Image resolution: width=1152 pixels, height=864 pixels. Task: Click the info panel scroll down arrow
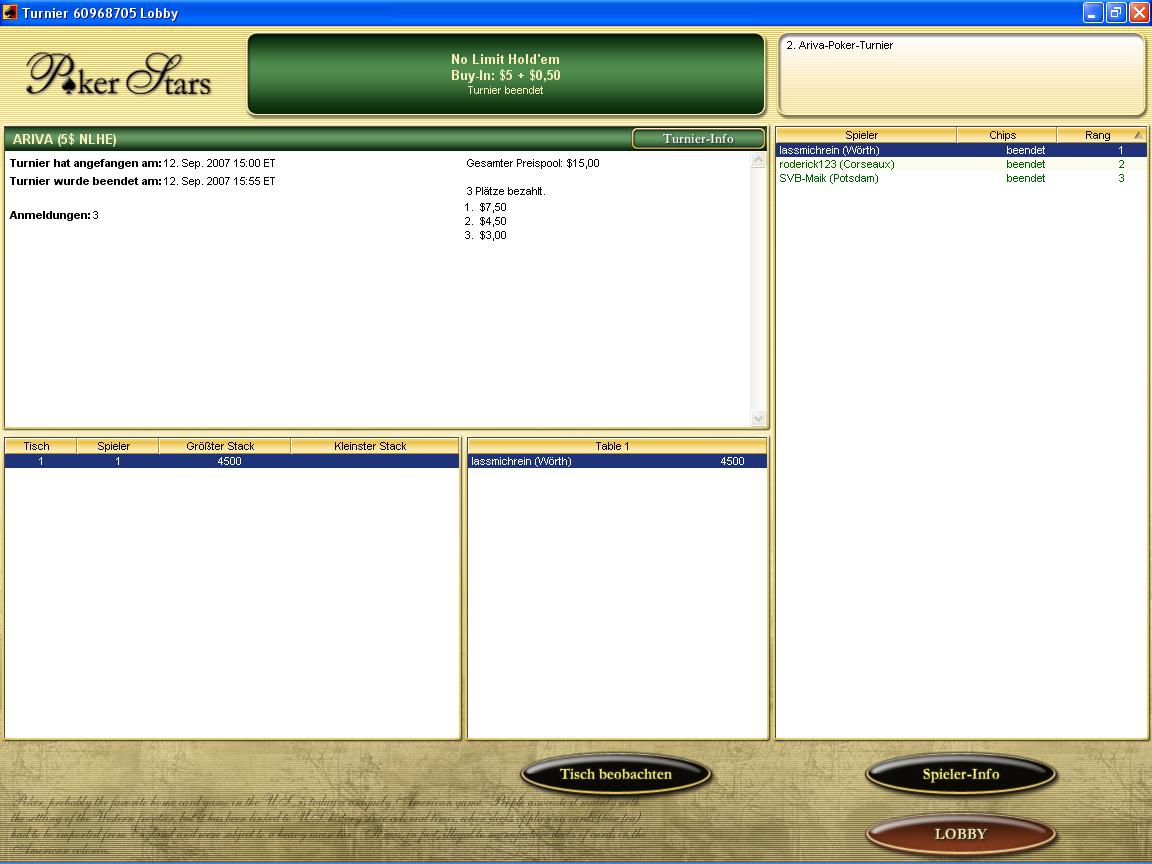(x=758, y=418)
